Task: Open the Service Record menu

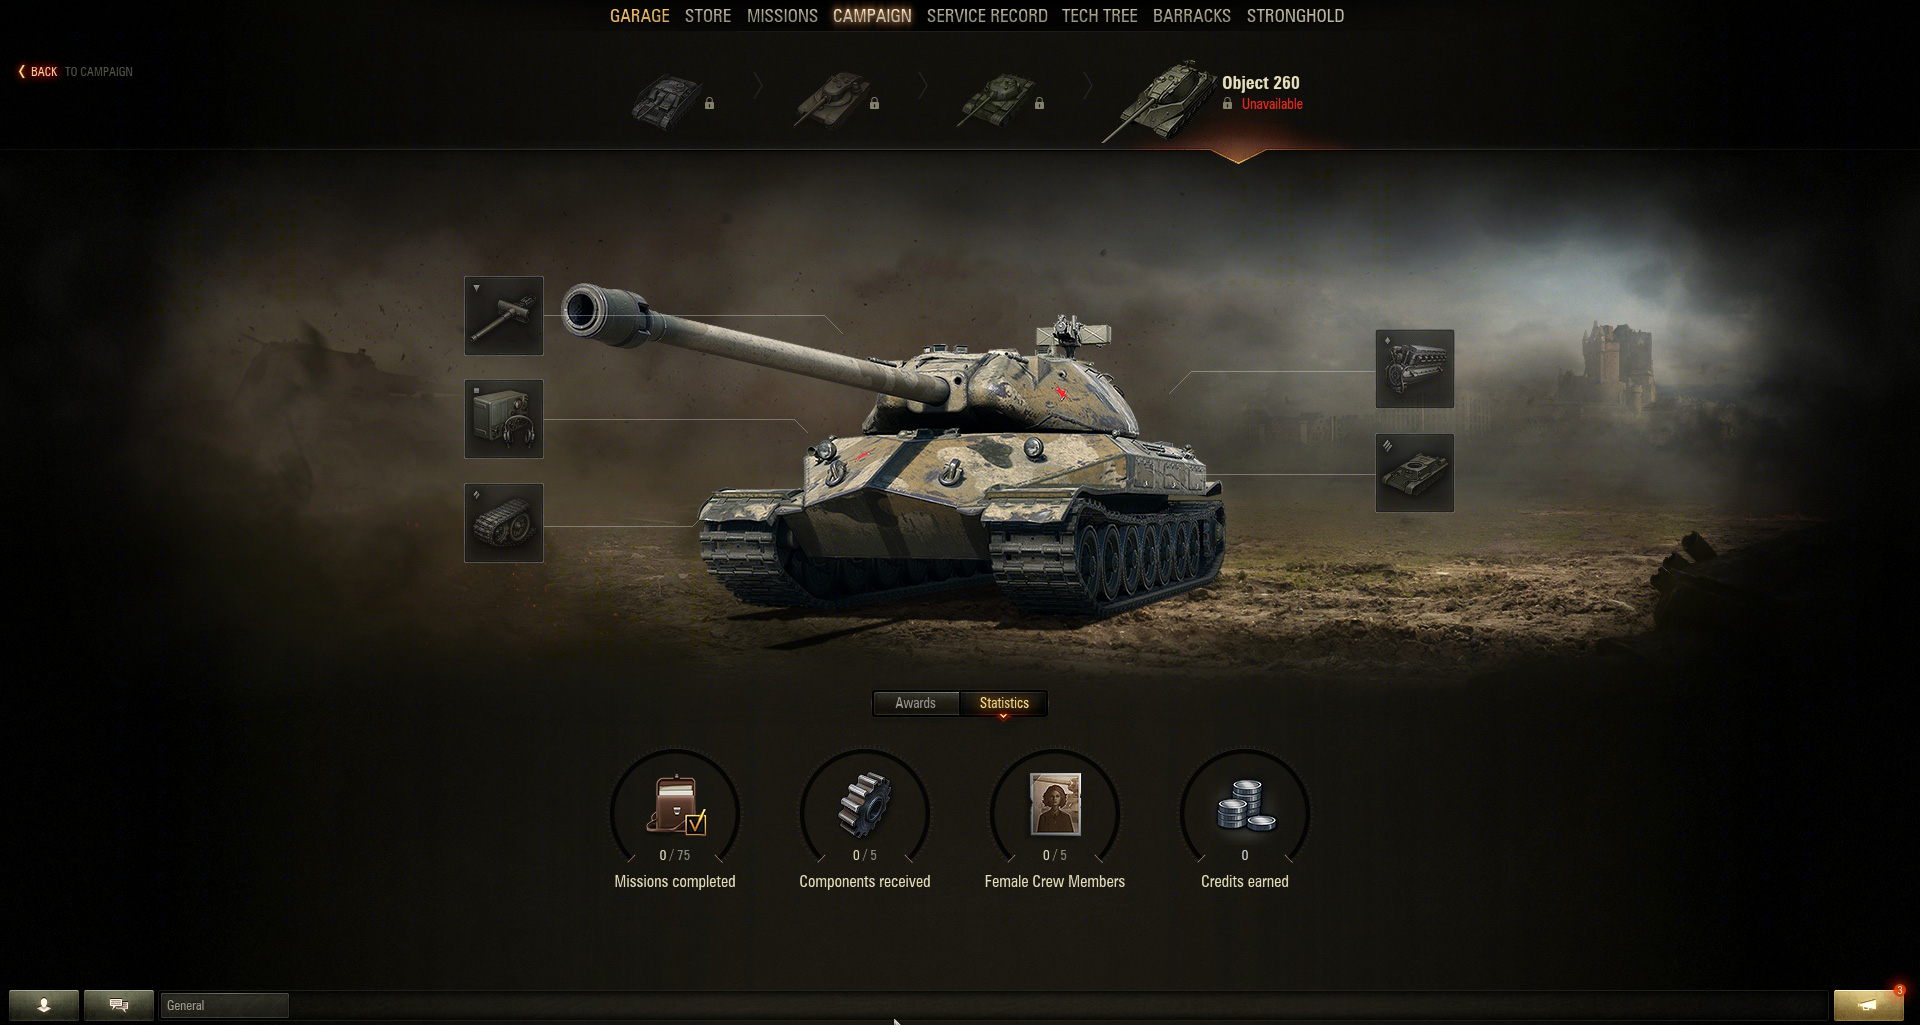Action: point(987,16)
